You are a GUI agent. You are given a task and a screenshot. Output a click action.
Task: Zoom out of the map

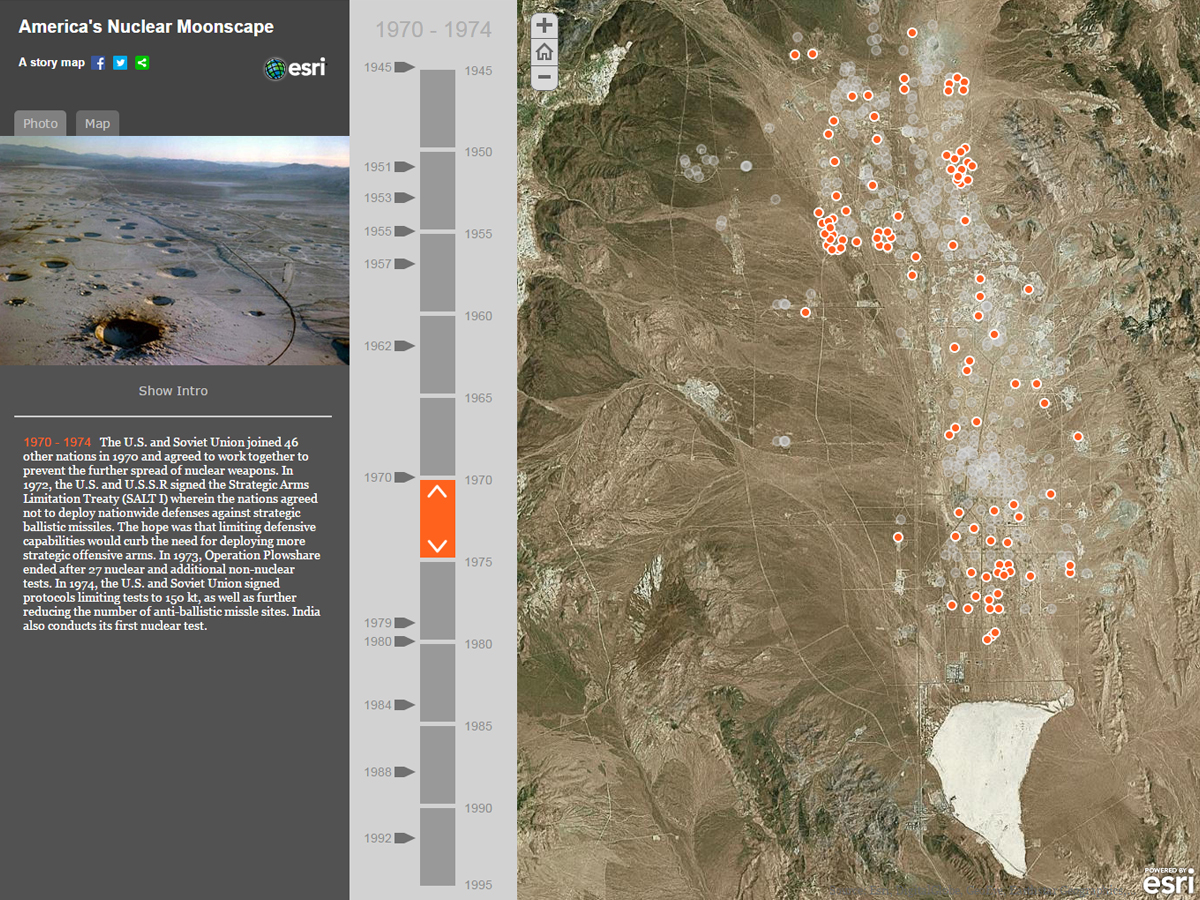(544, 77)
